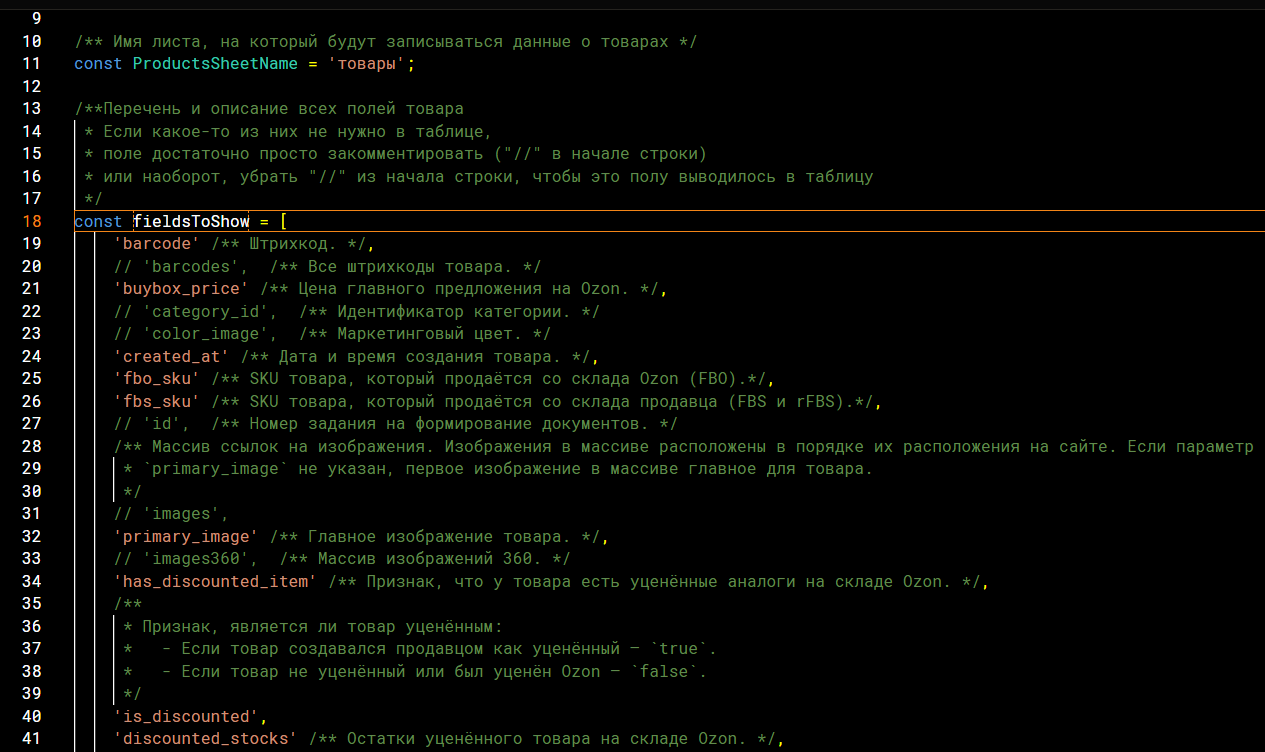
Task: Click the comment 'Идентификатор категории.'
Action: [453, 311]
